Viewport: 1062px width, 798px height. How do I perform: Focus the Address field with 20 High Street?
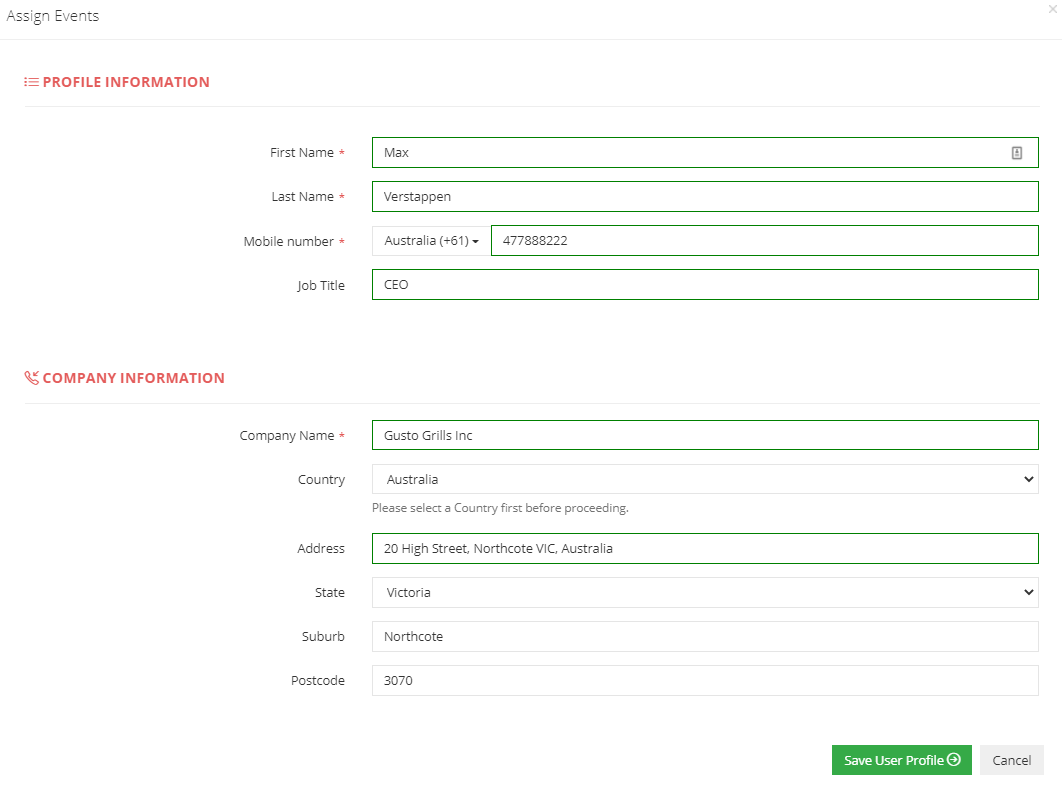705,548
